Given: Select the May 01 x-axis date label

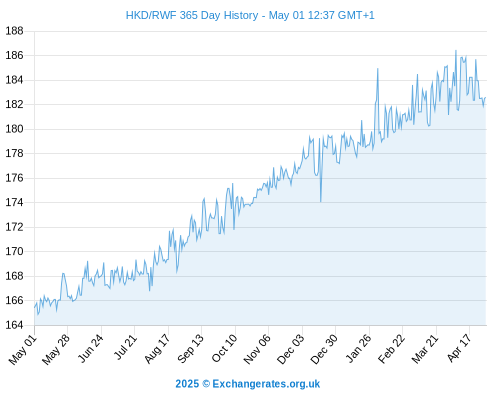Looking at the screenshot, I should (23, 349).
